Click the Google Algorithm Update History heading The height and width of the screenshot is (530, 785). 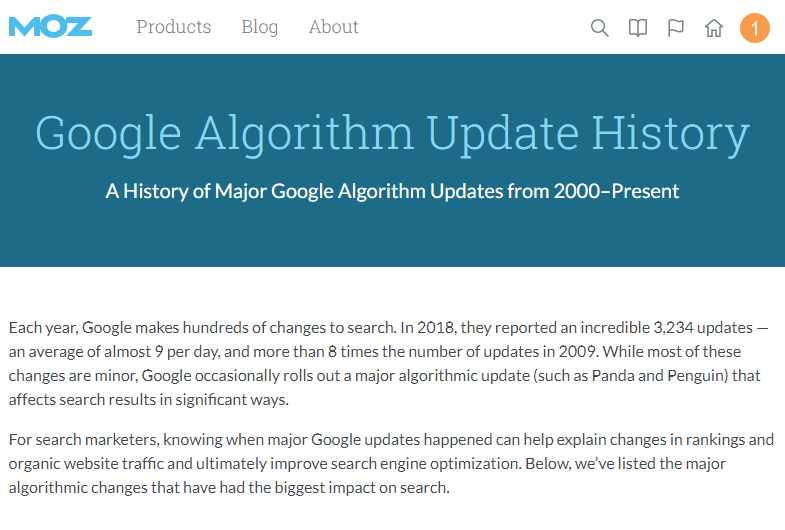392,134
